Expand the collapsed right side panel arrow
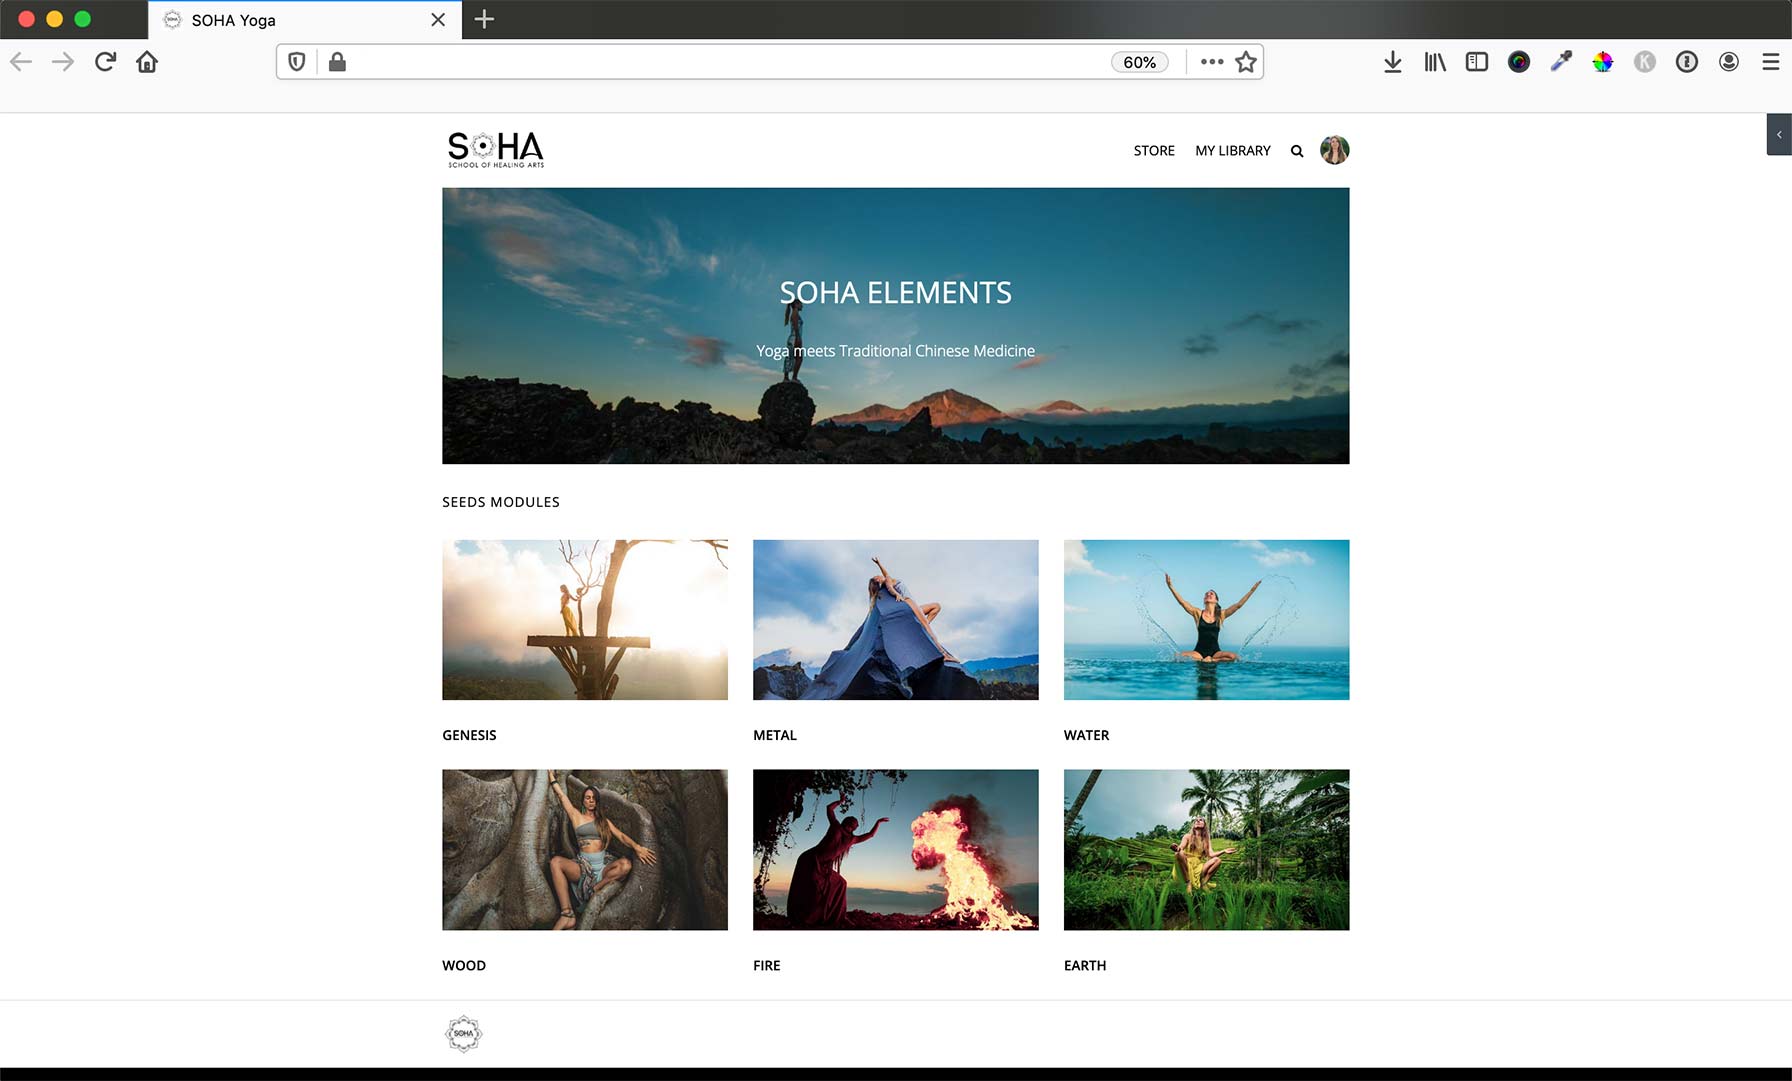Viewport: 1792px width, 1081px height. pos(1779,135)
